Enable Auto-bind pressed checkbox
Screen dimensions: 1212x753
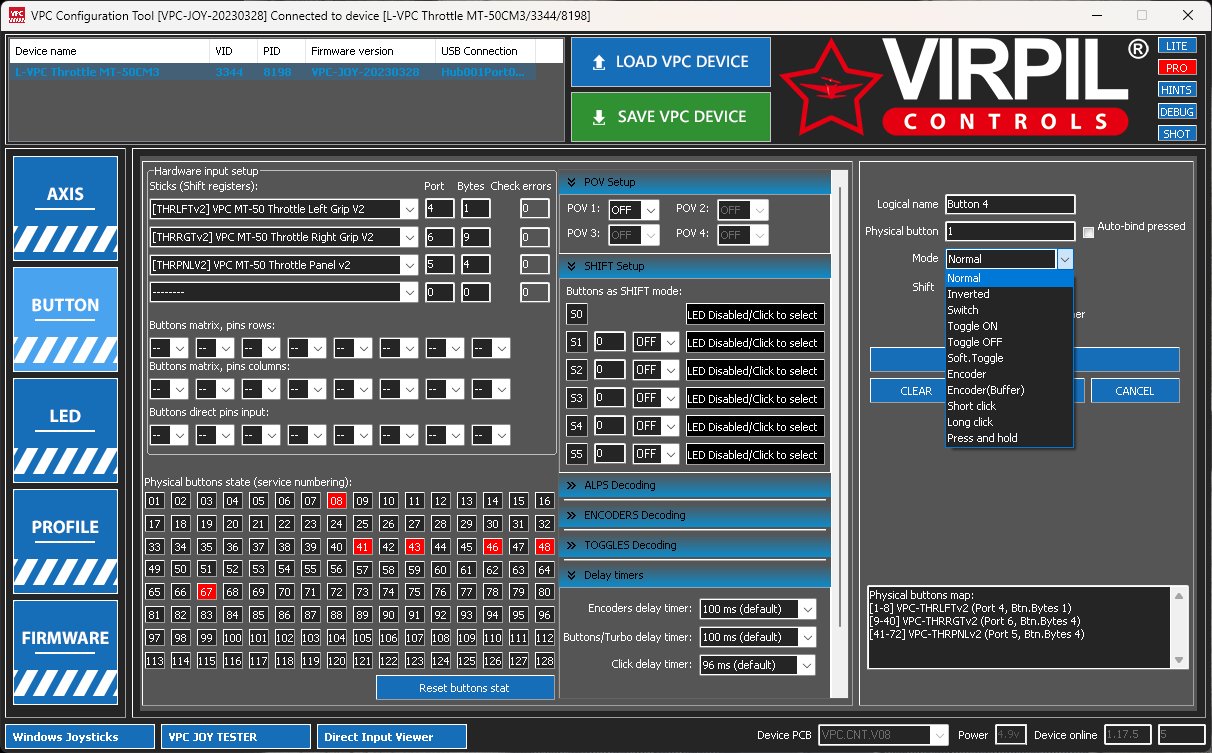tap(1088, 233)
